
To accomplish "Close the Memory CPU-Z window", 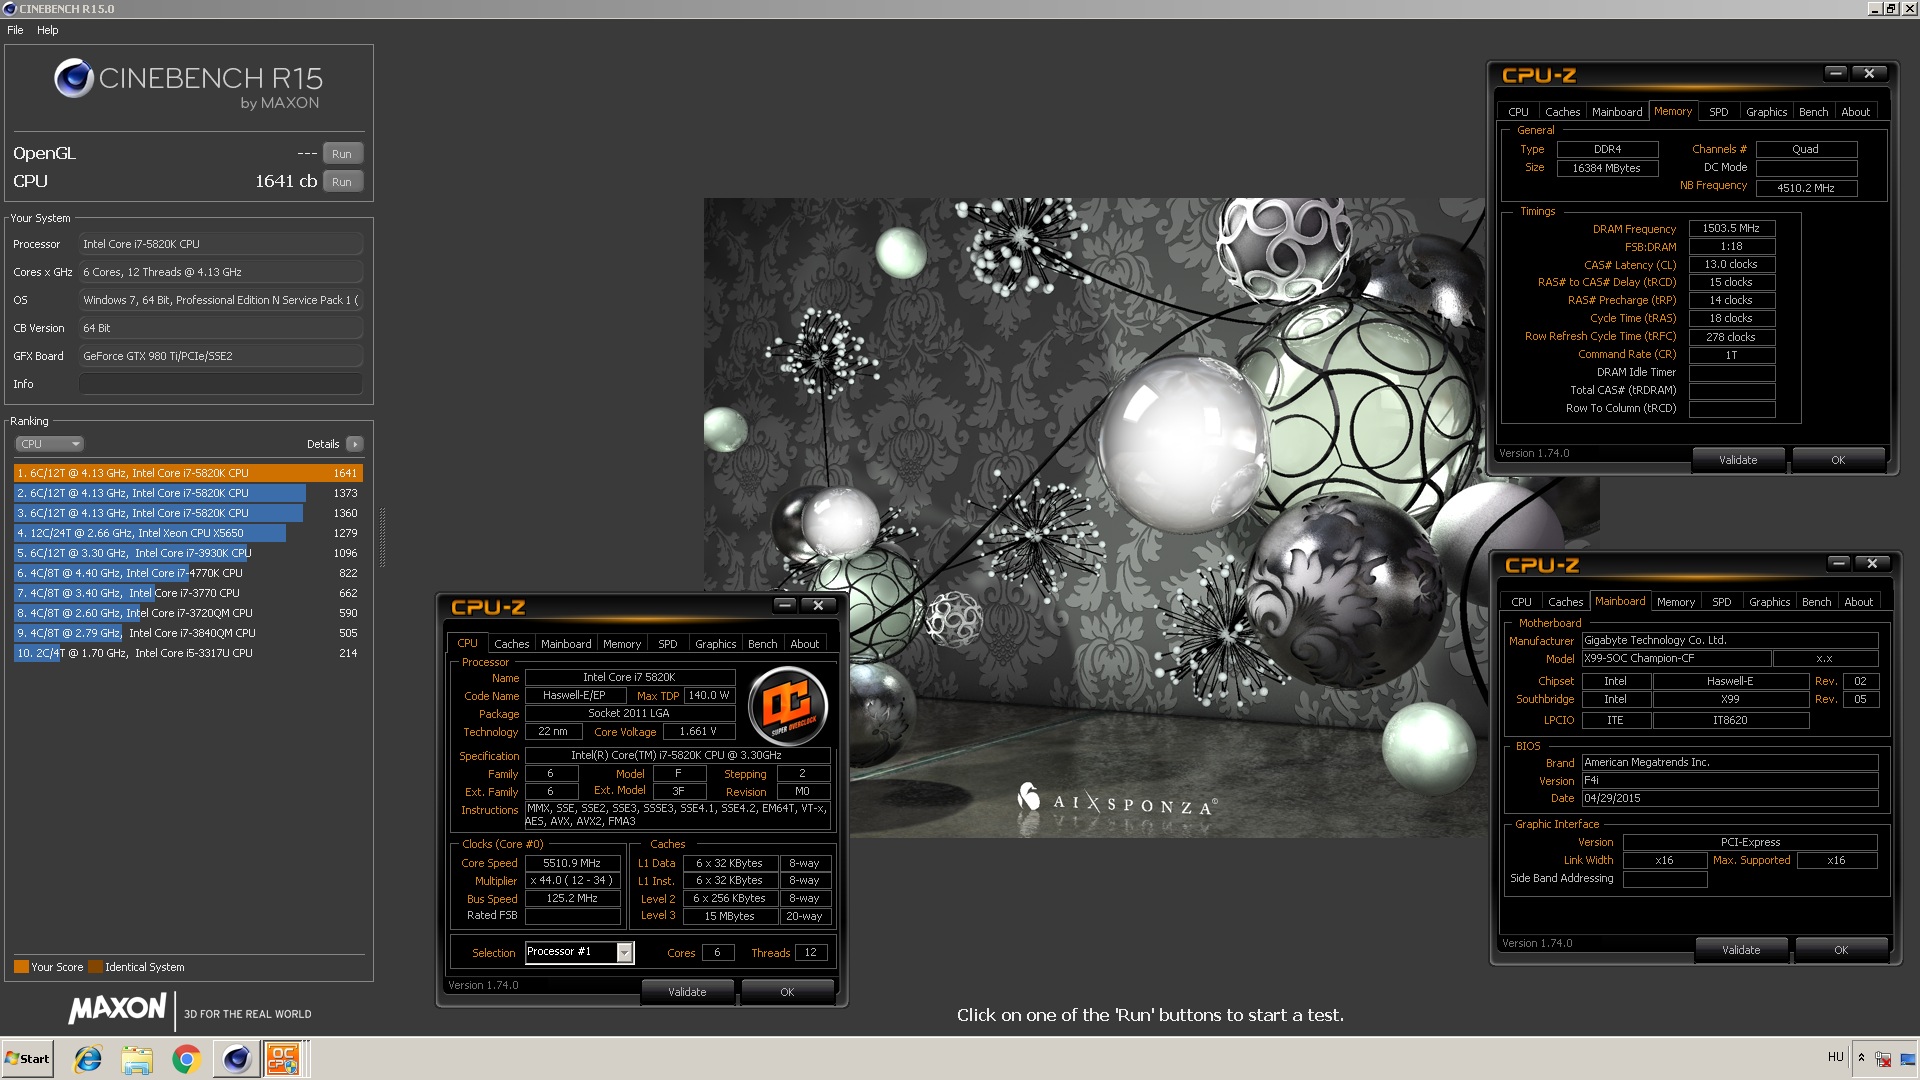I will coord(1869,73).
